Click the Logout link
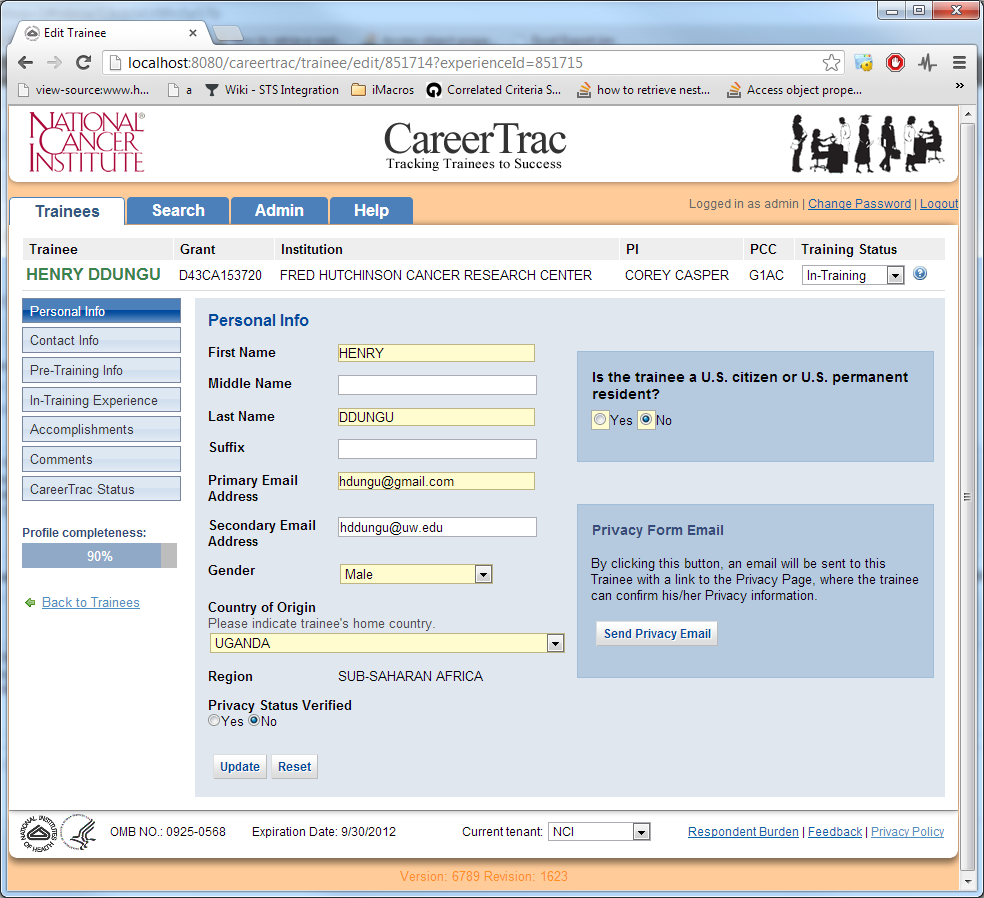The height and width of the screenshot is (898, 984). (x=939, y=203)
